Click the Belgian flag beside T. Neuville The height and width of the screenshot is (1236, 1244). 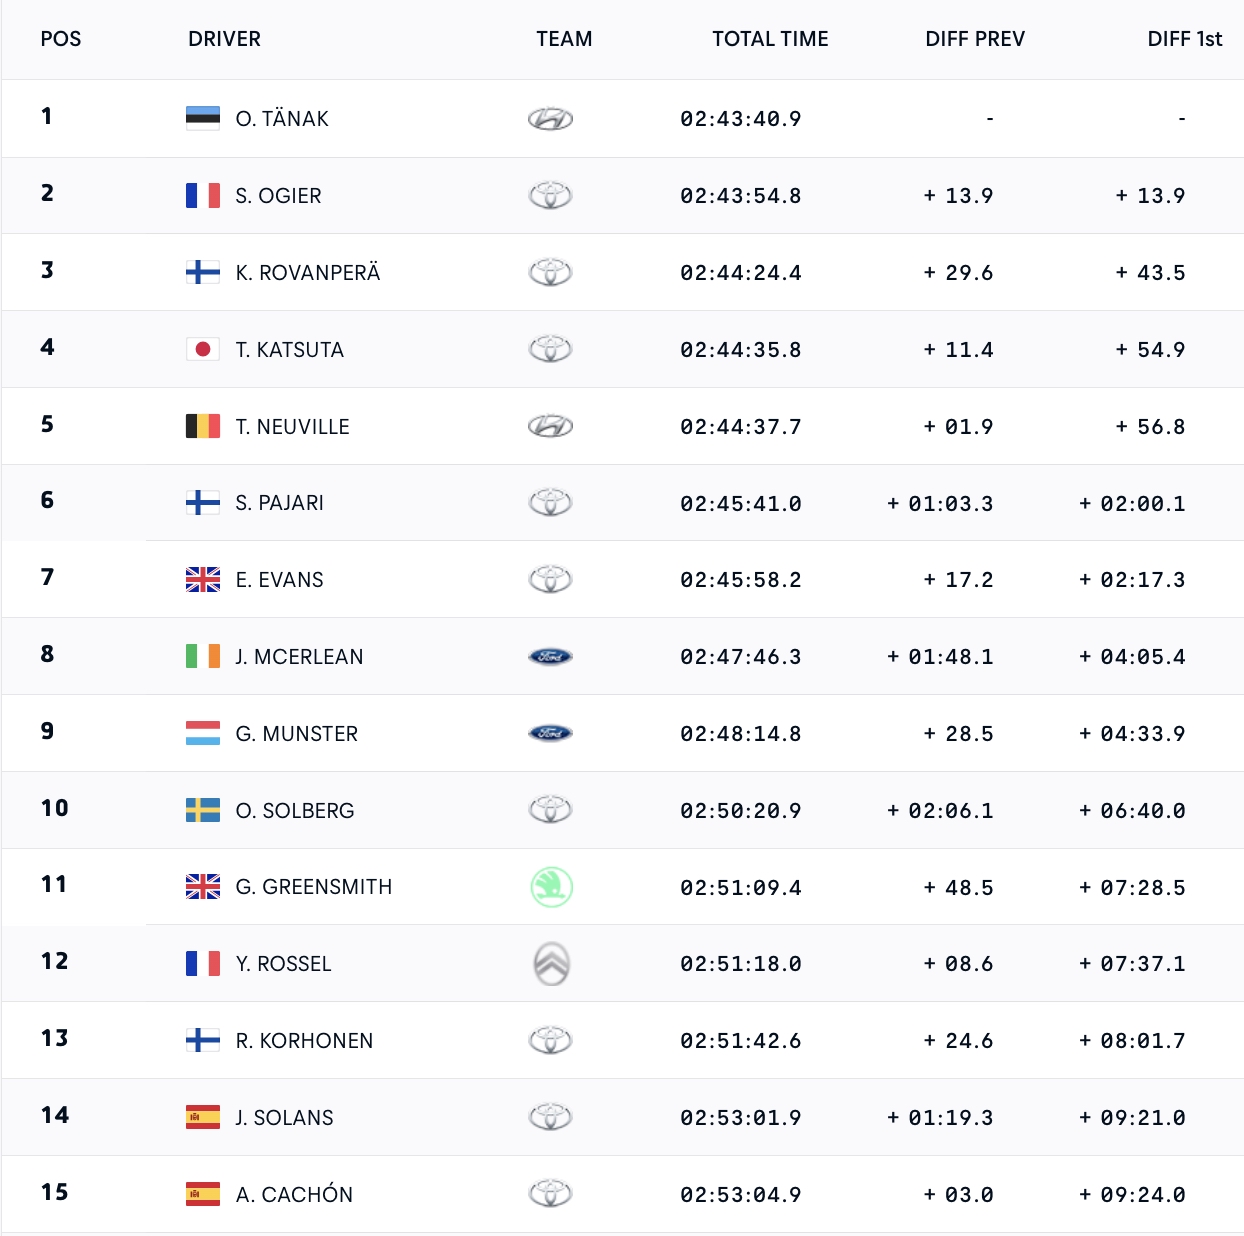click(203, 426)
